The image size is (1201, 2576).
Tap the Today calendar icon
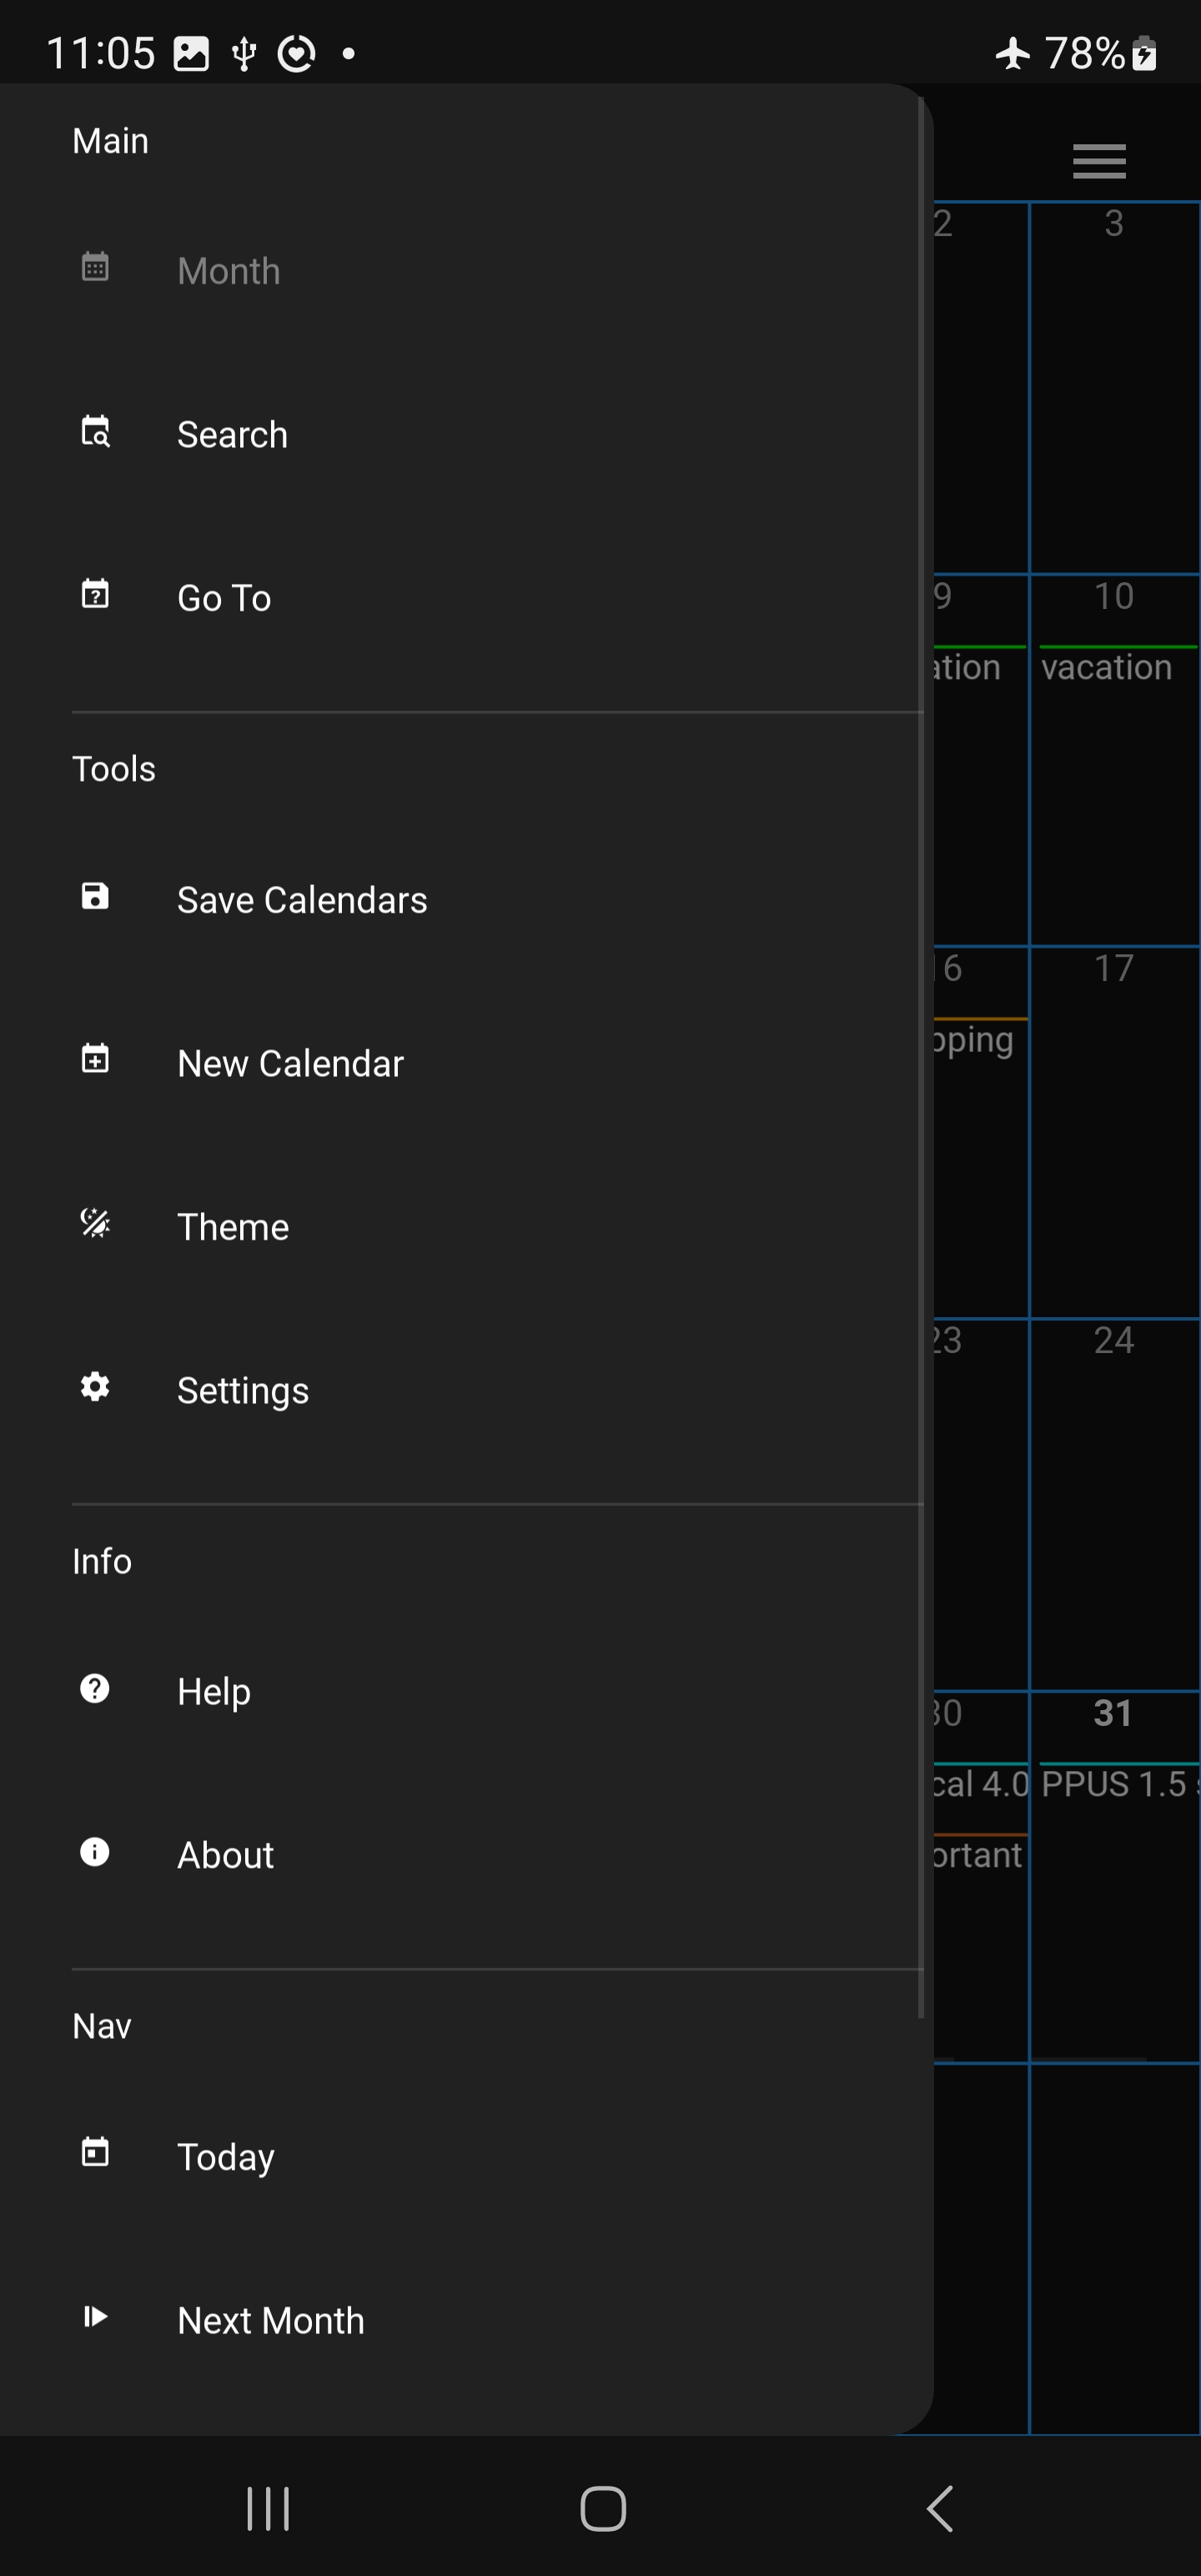(95, 2153)
